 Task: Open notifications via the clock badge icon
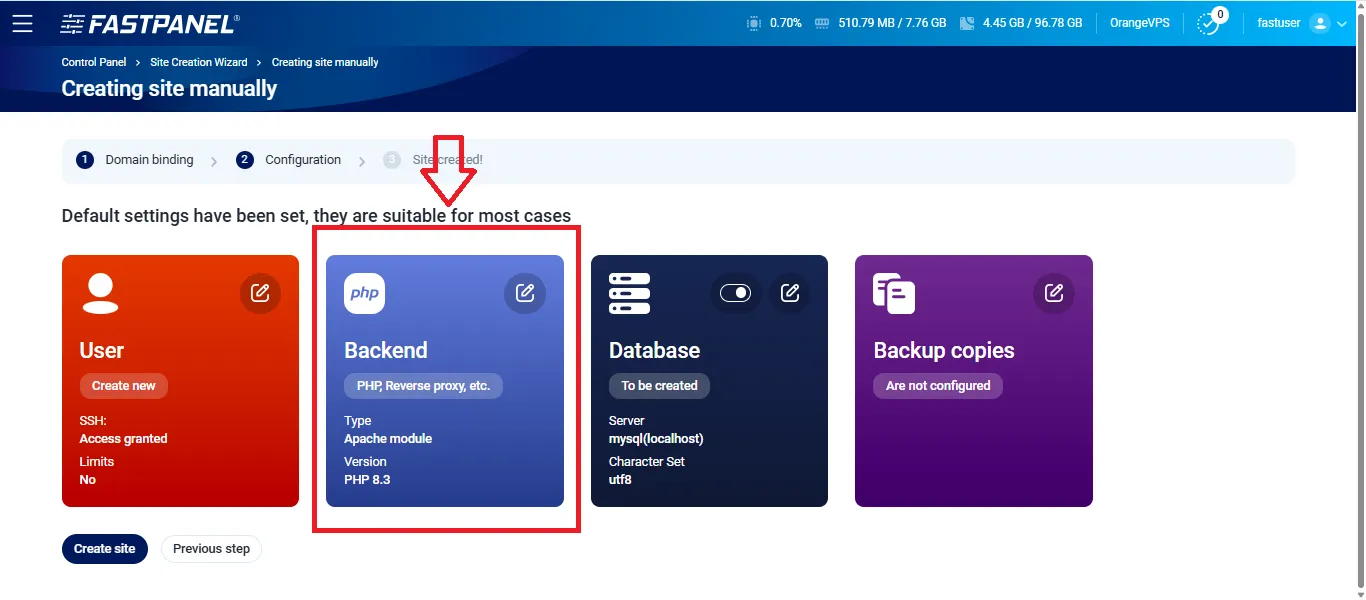point(1209,24)
